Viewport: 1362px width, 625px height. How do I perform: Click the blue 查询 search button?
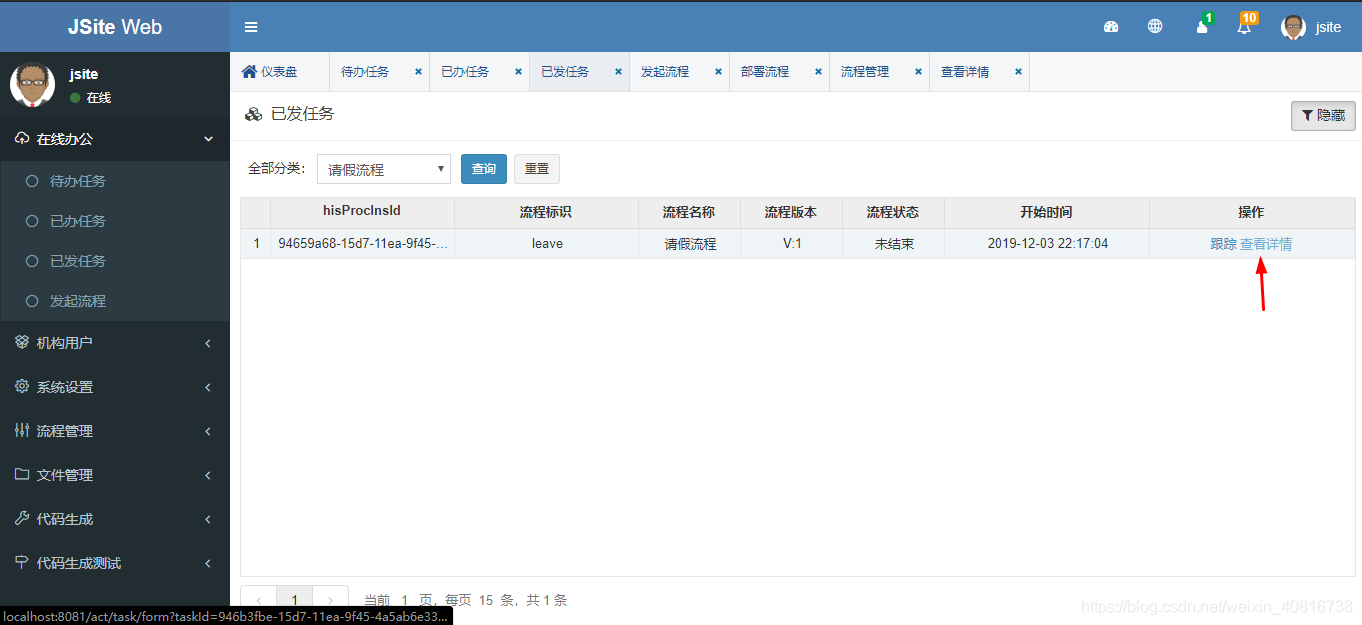coord(483,169)
